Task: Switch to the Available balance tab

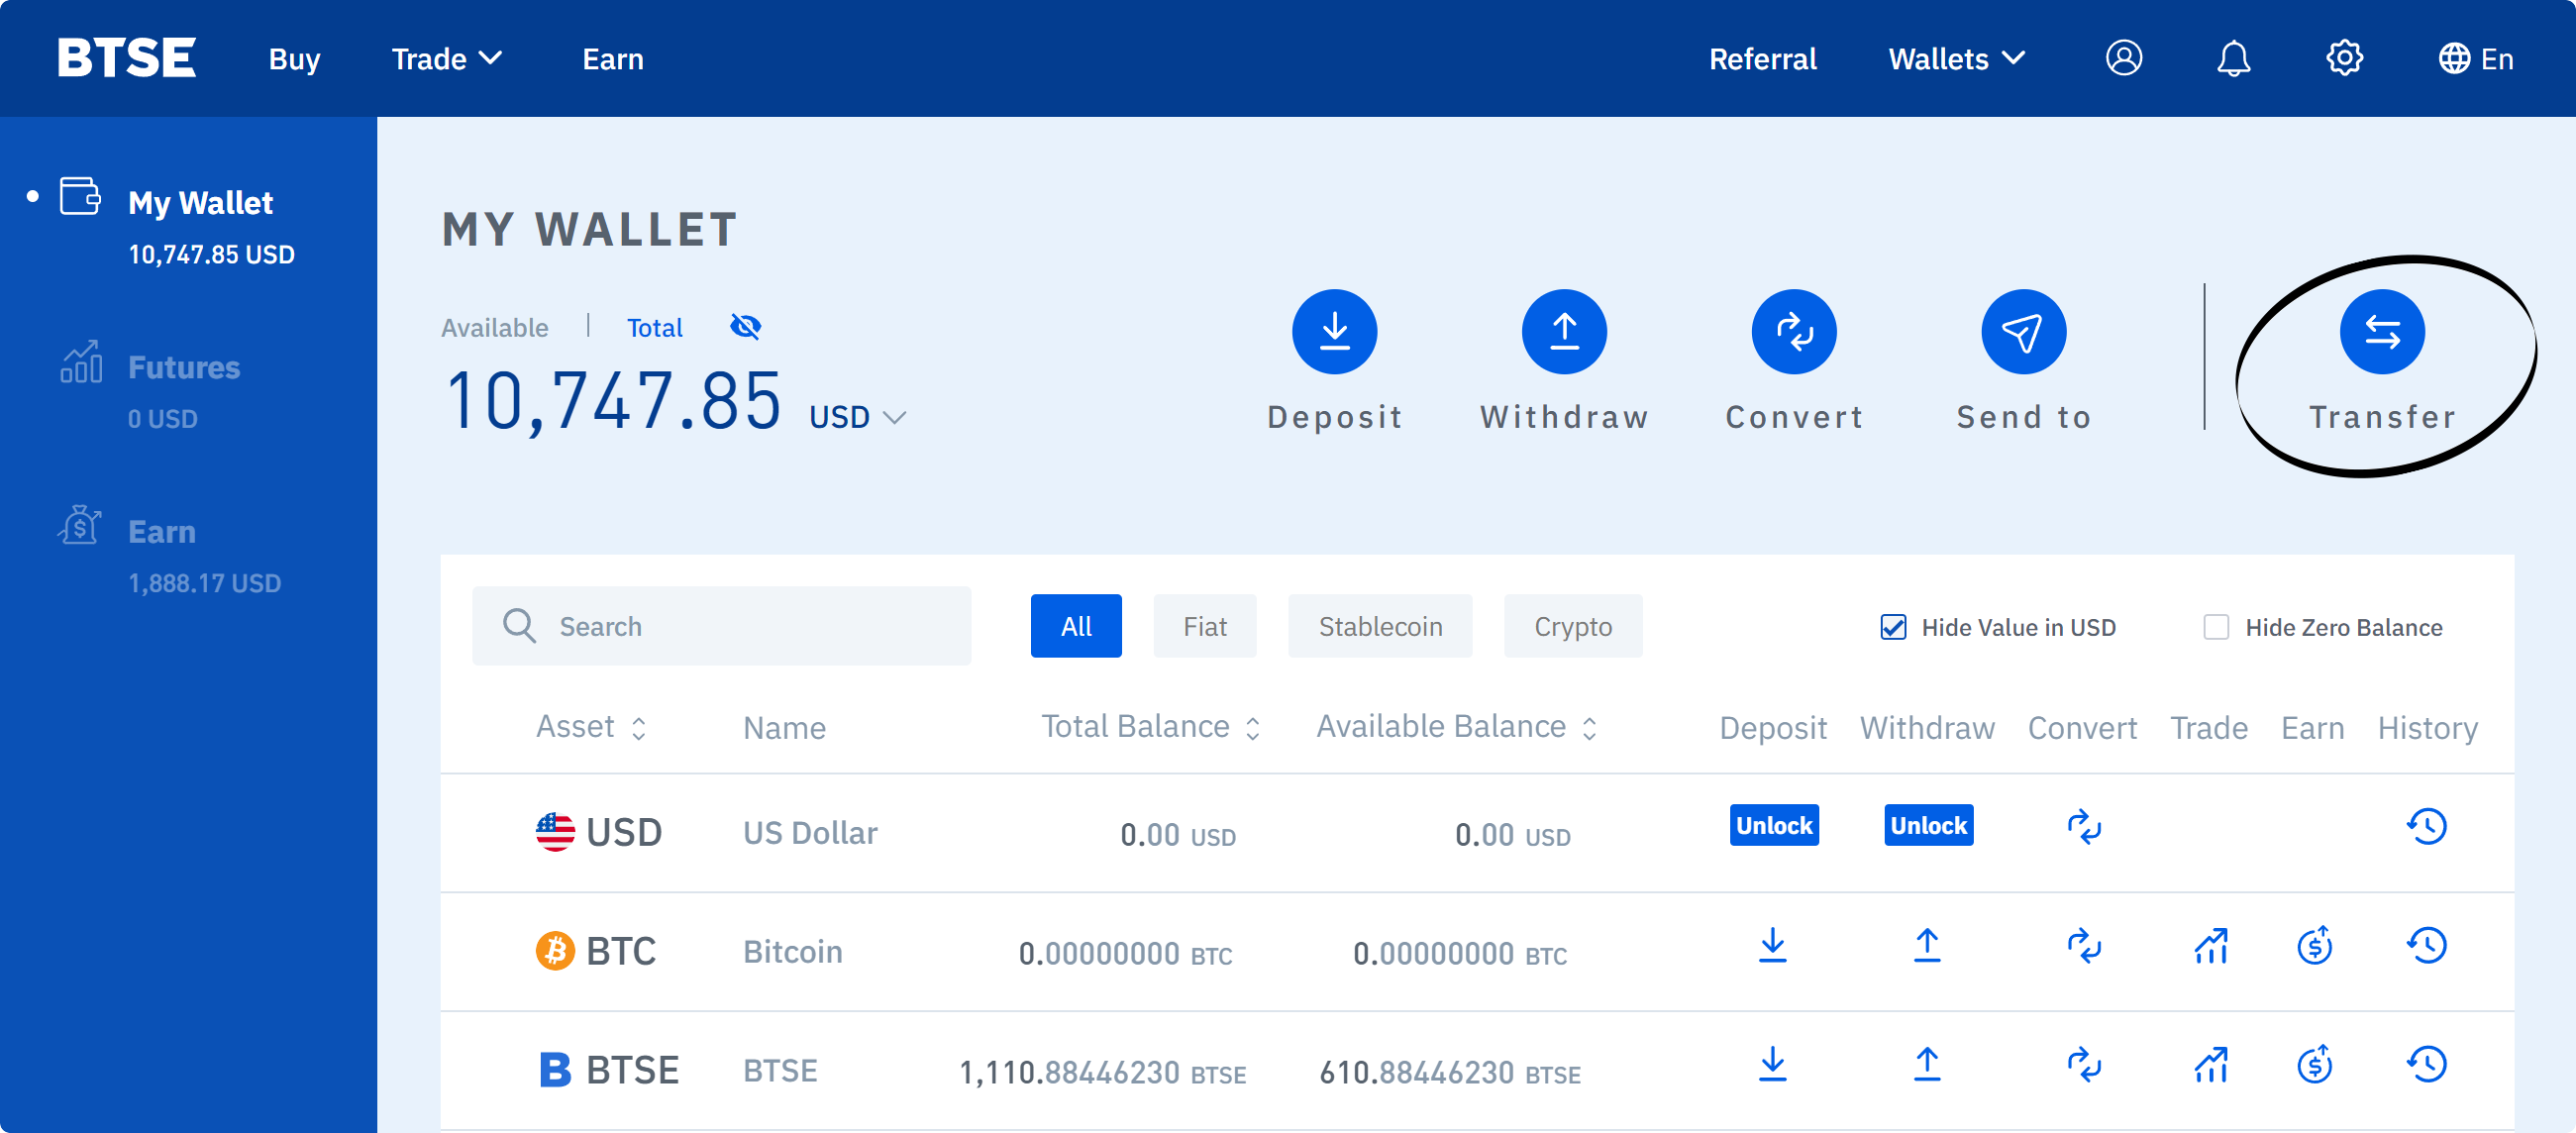Action: [494, 328]
